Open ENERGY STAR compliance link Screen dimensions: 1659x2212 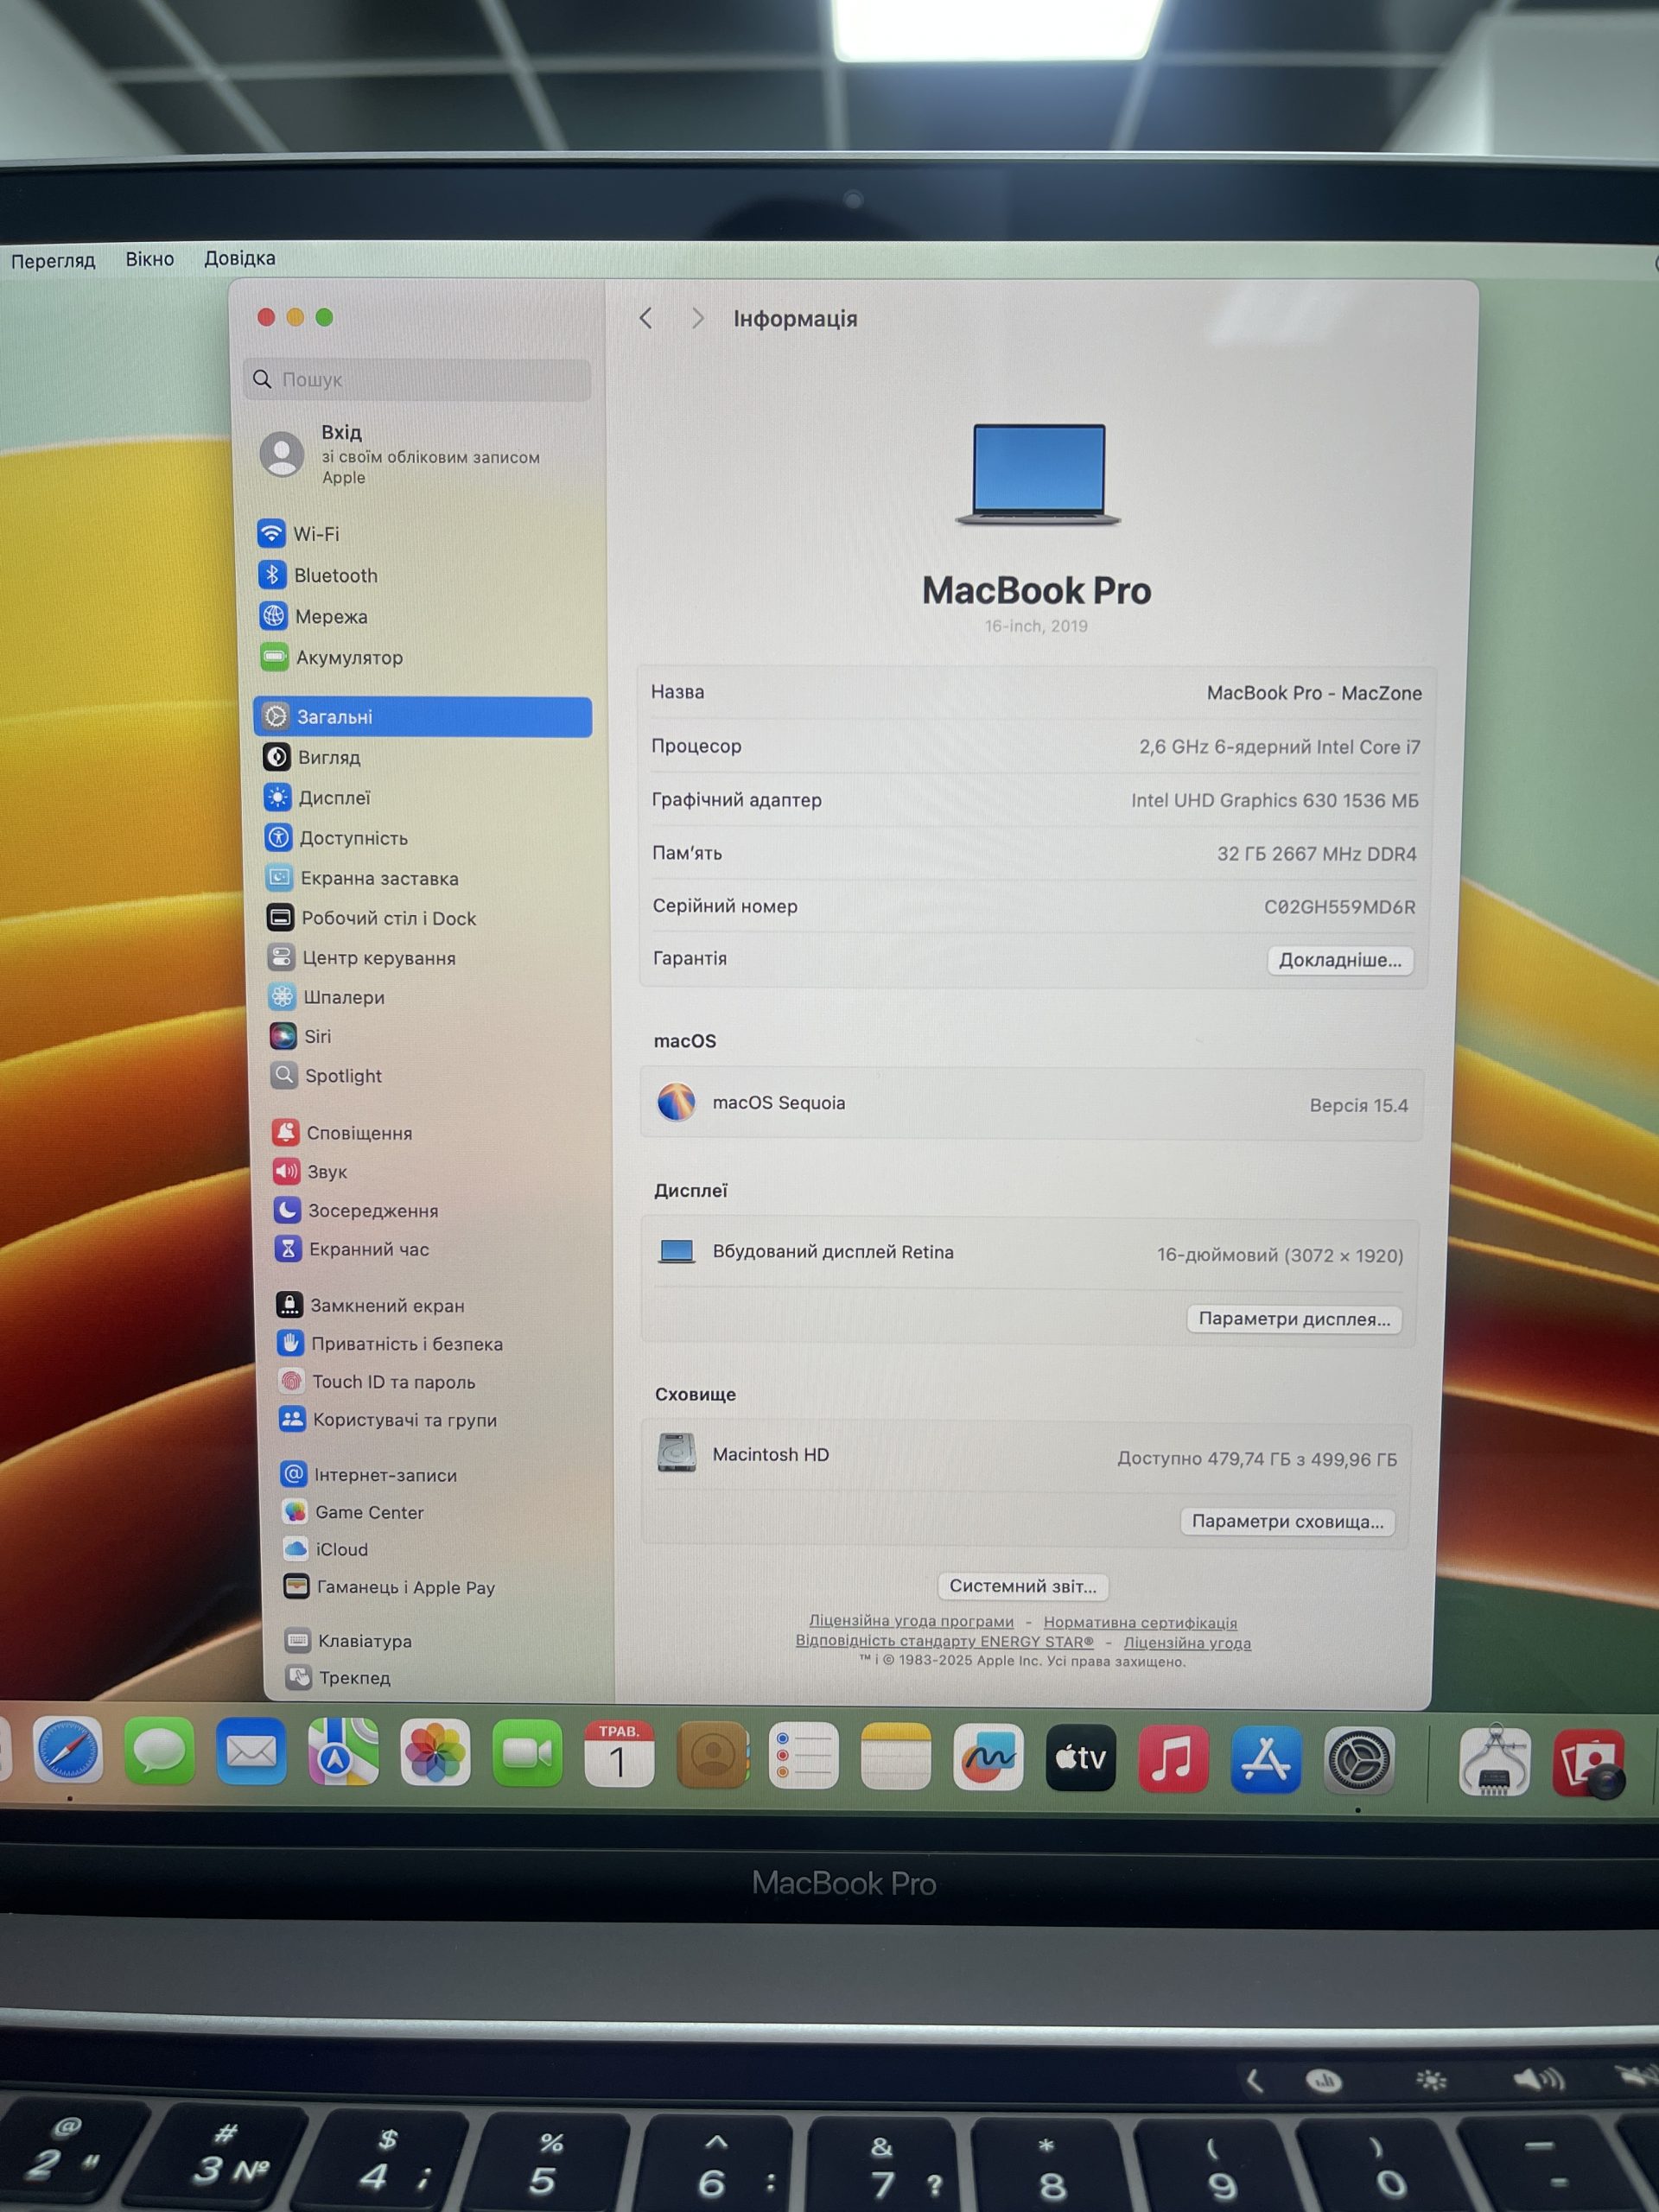point(944,1641)
